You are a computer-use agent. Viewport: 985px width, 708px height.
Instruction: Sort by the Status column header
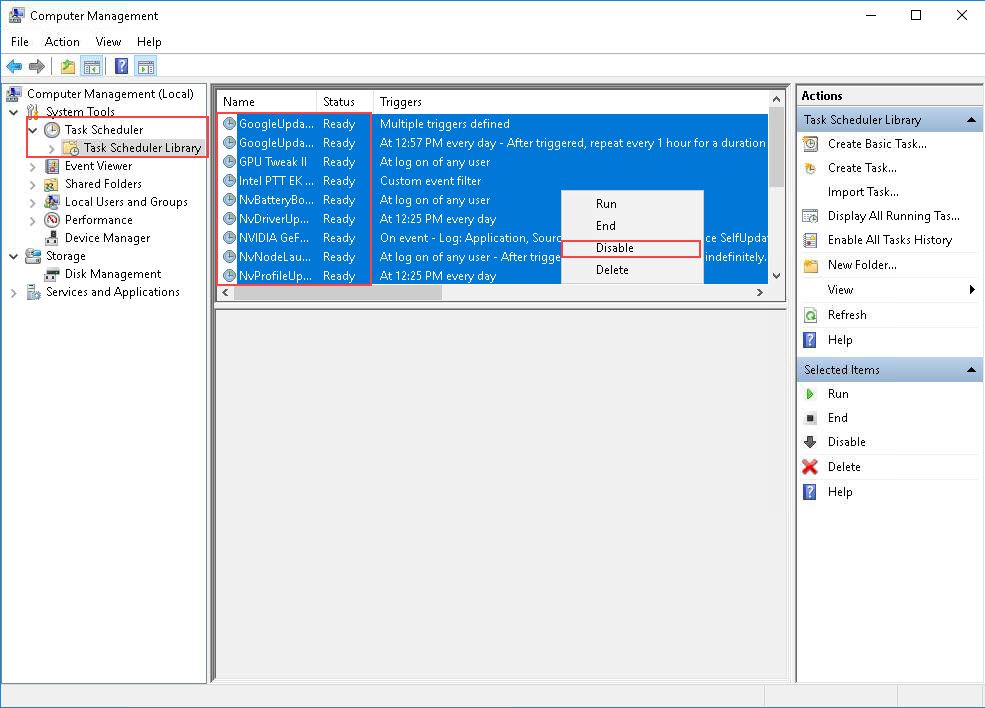click(345, 102)
